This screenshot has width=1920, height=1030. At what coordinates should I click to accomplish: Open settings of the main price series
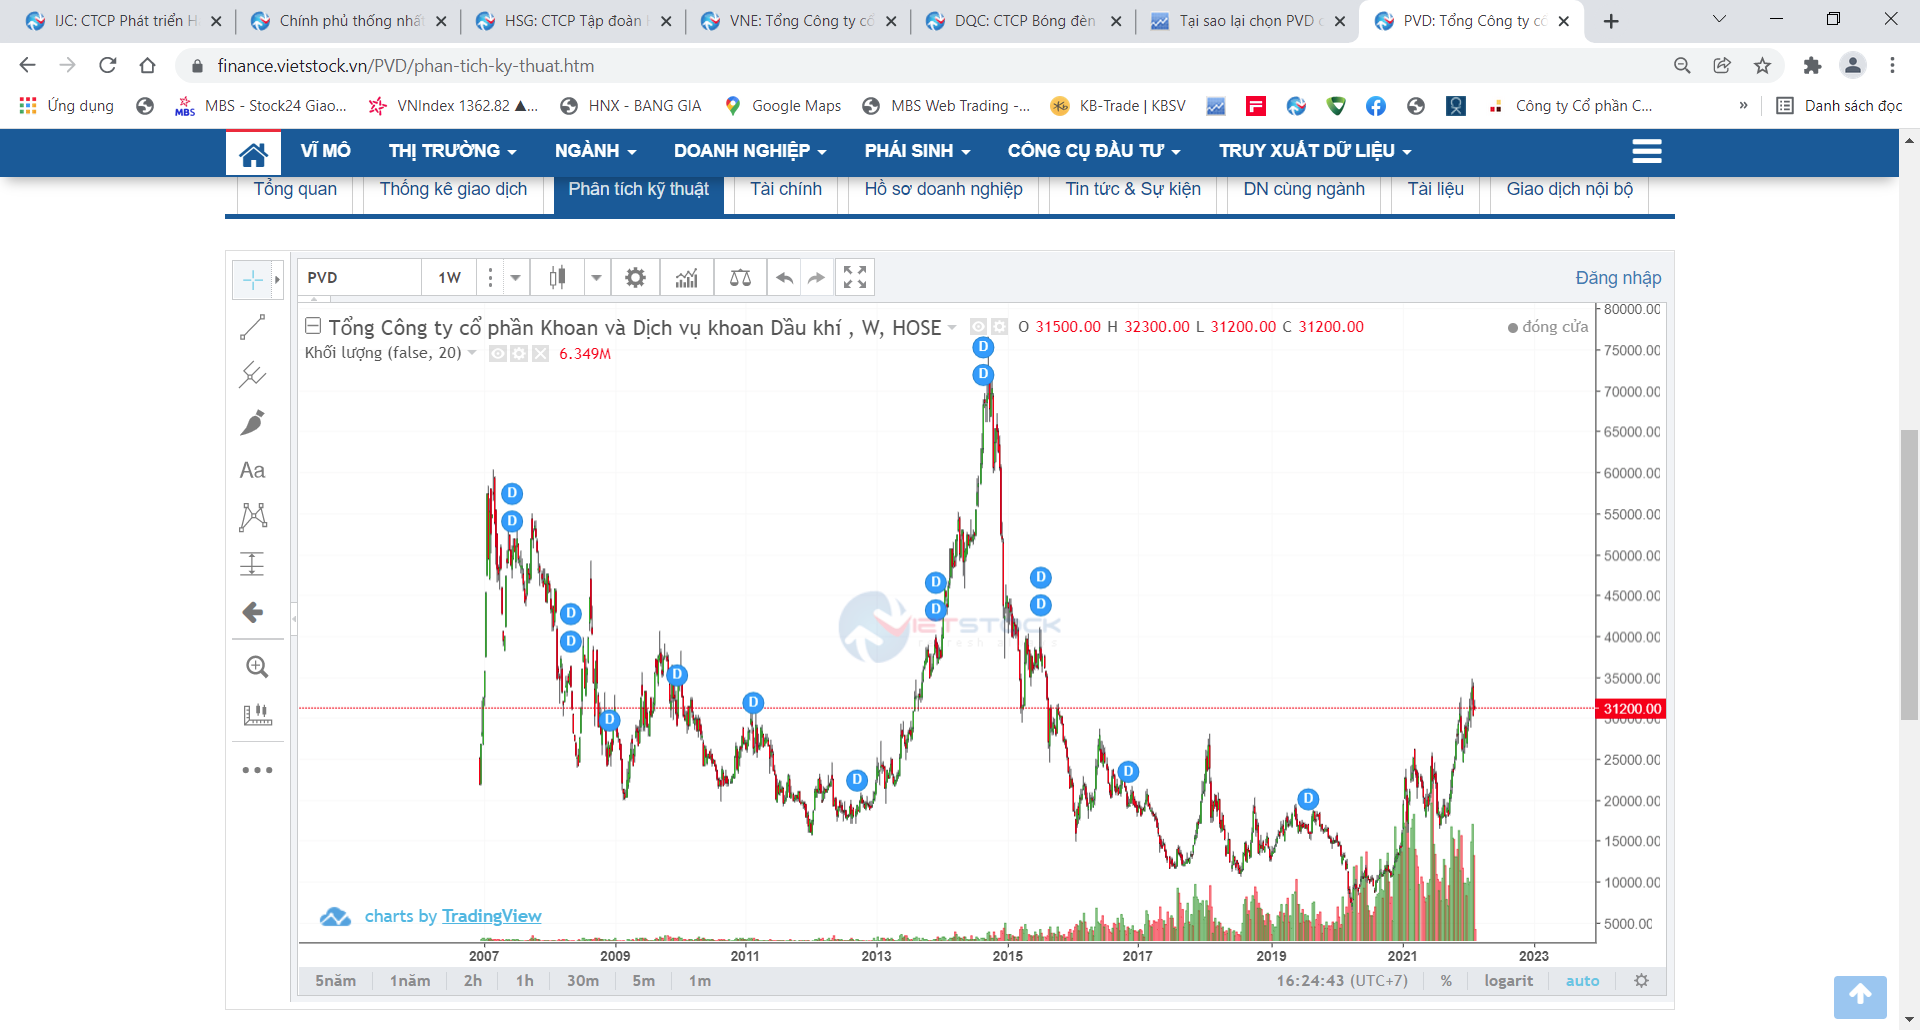coord(999,327)
